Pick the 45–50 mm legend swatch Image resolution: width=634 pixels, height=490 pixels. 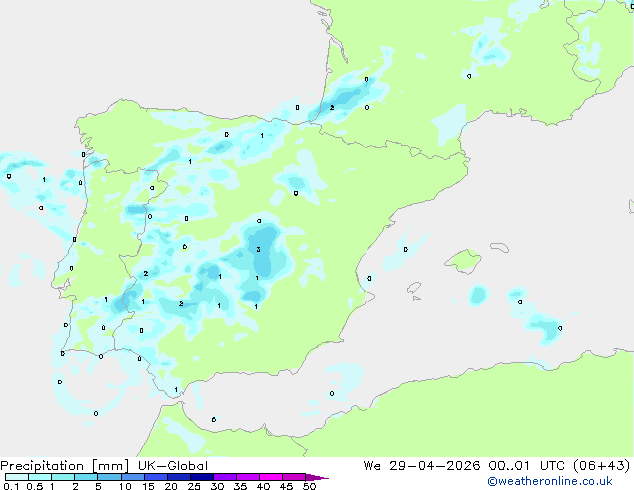pyautogui.click(x=294, y=477)
